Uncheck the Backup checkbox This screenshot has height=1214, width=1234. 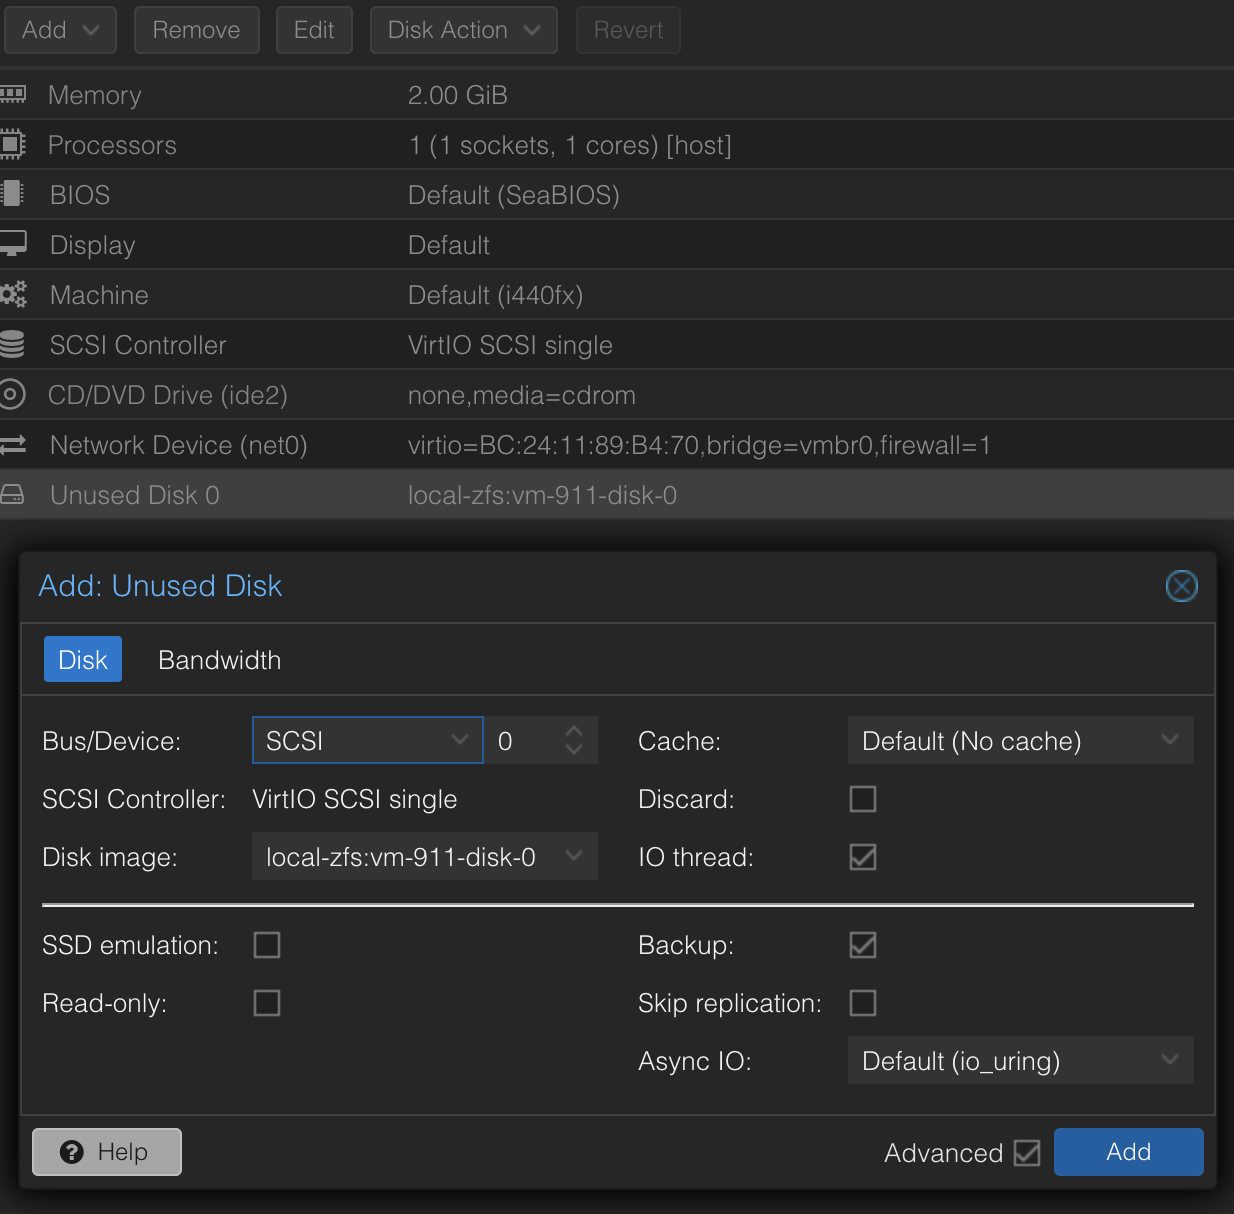point(862,945)
